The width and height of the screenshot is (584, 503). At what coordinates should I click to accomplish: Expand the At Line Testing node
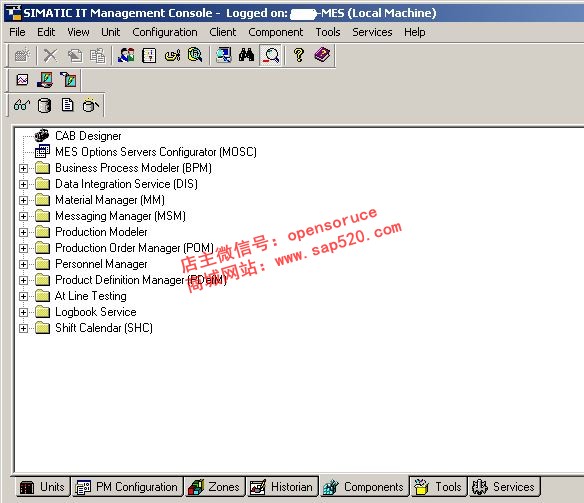(x=23, y=296)
